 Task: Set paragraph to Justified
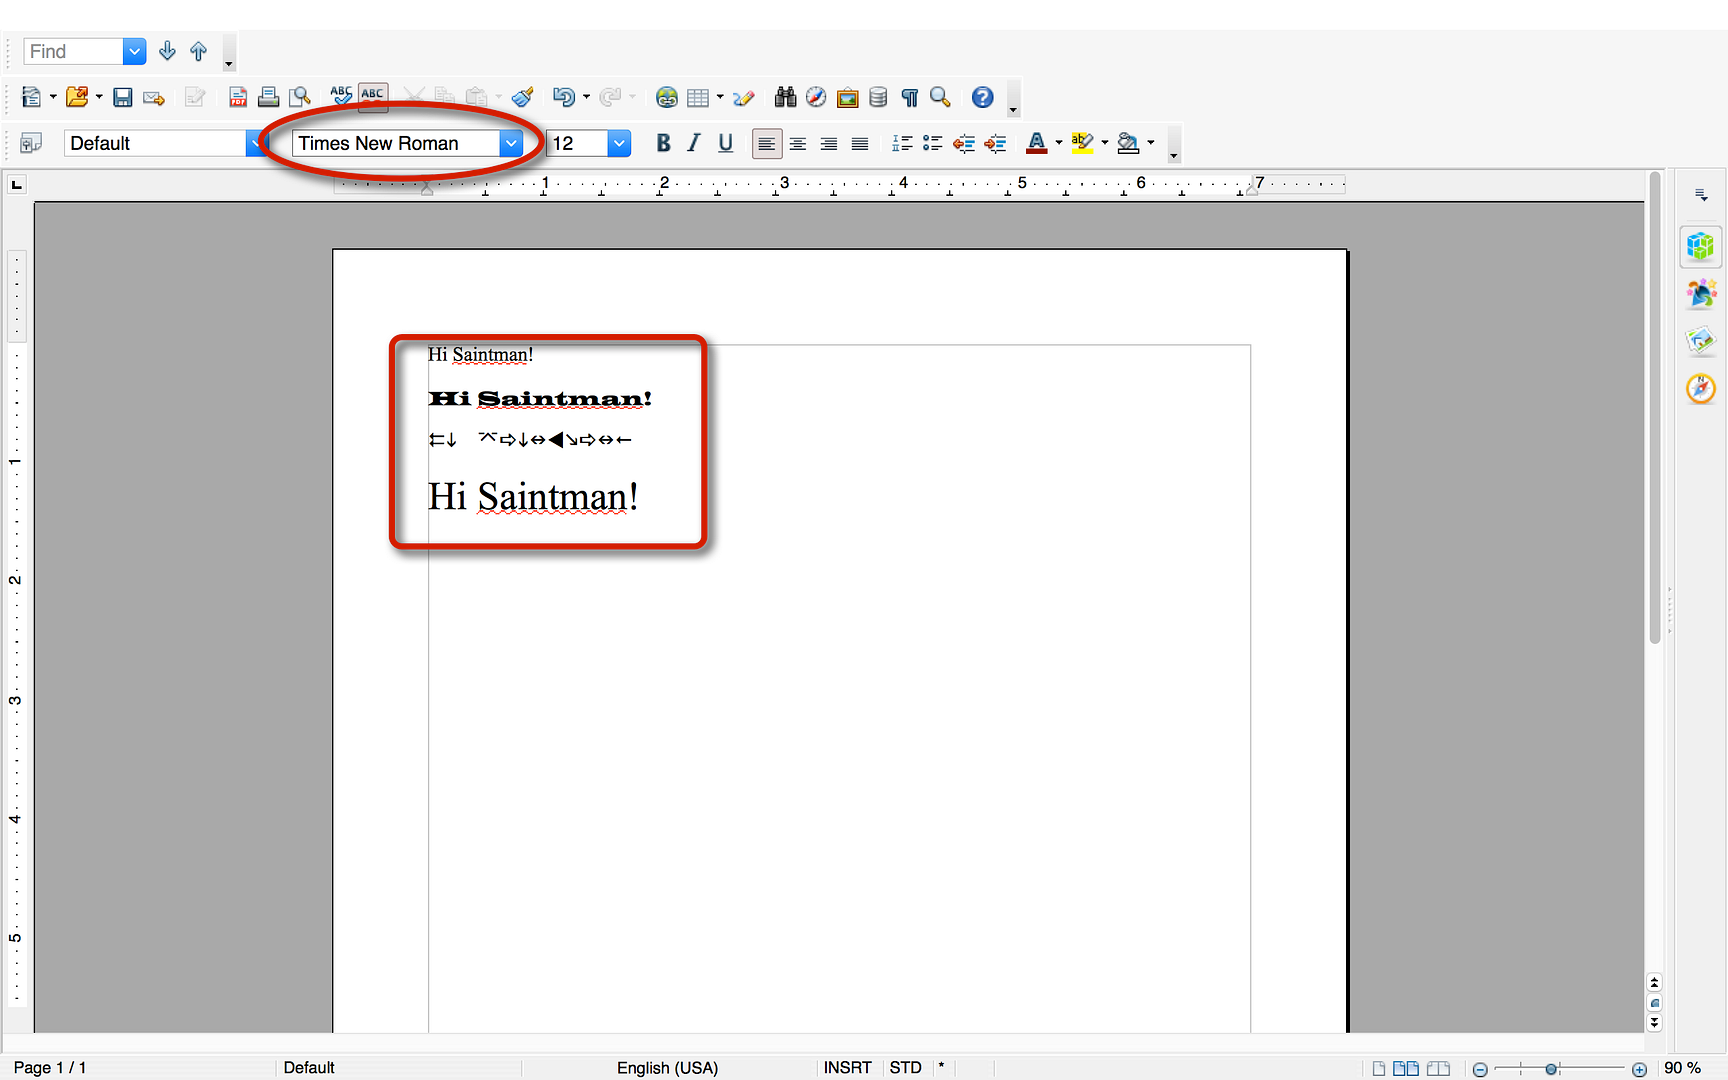pos(859,144)
